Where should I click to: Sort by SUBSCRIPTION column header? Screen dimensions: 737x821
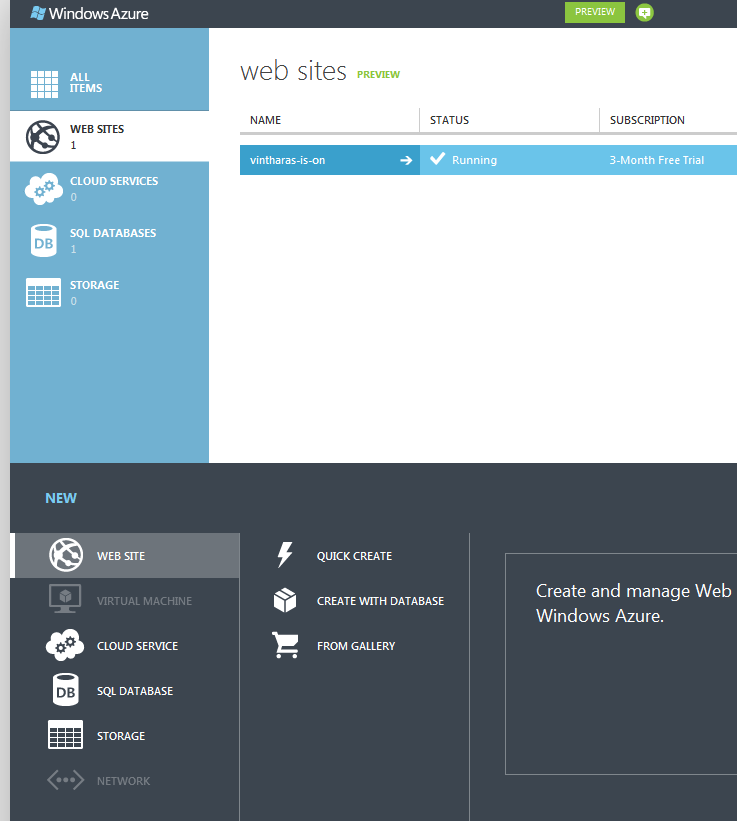coord(647,120)
